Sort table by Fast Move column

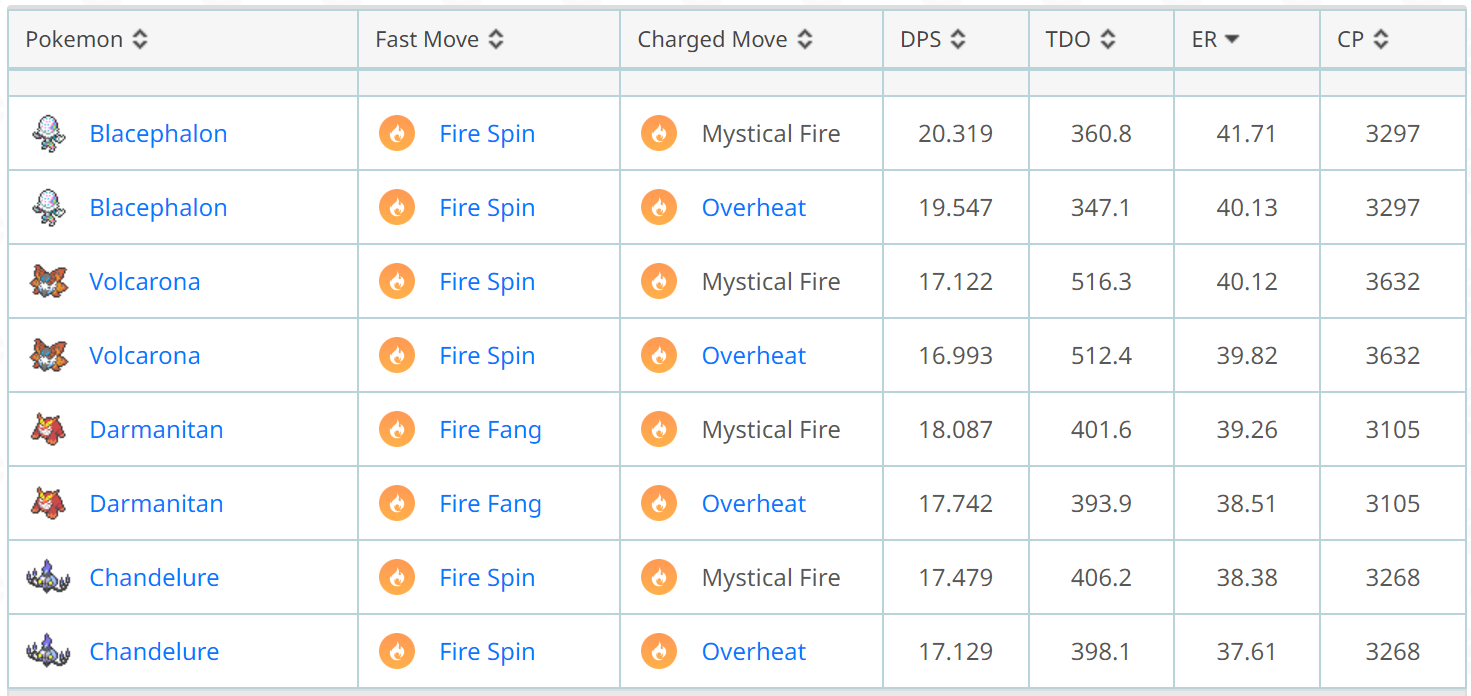click(439, 40)
